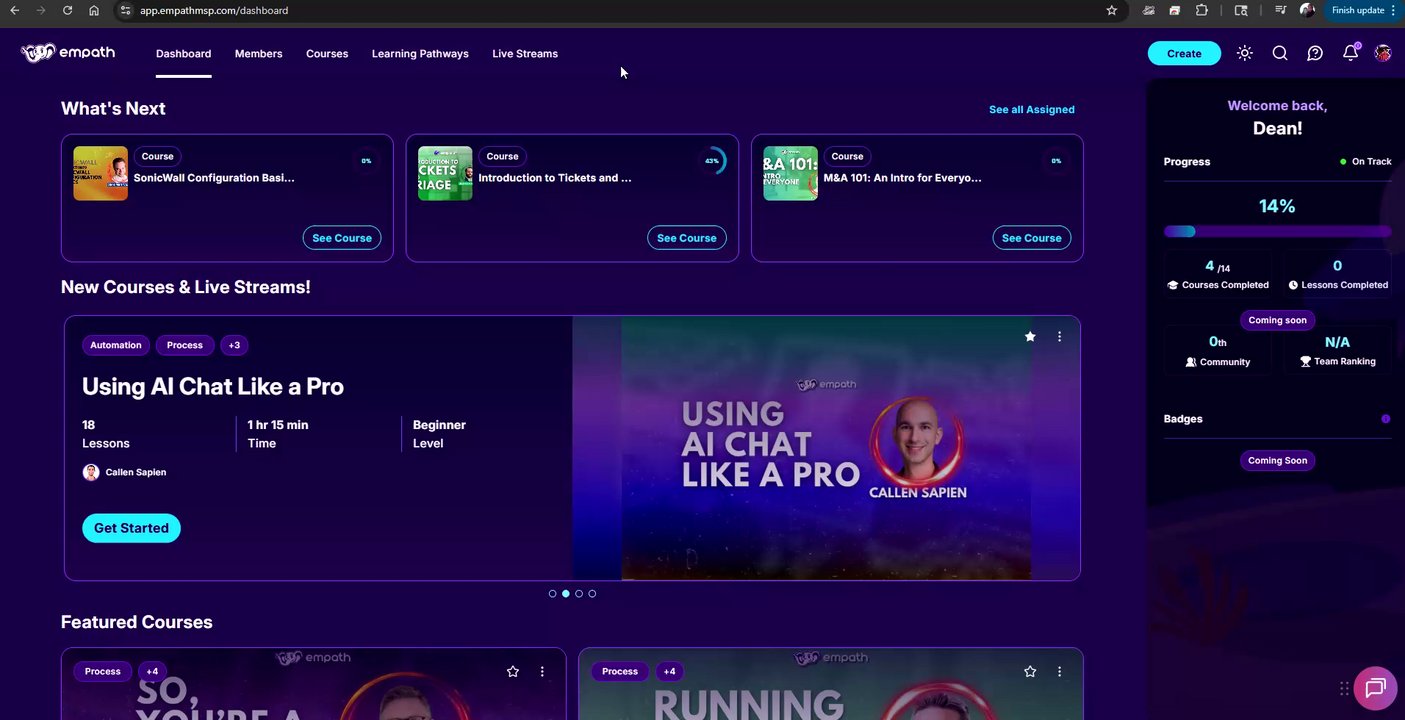Open the SonicWall course thumbnail
Screen dimensions: 1405x720
pyautogui.click(x=100, y=173)
